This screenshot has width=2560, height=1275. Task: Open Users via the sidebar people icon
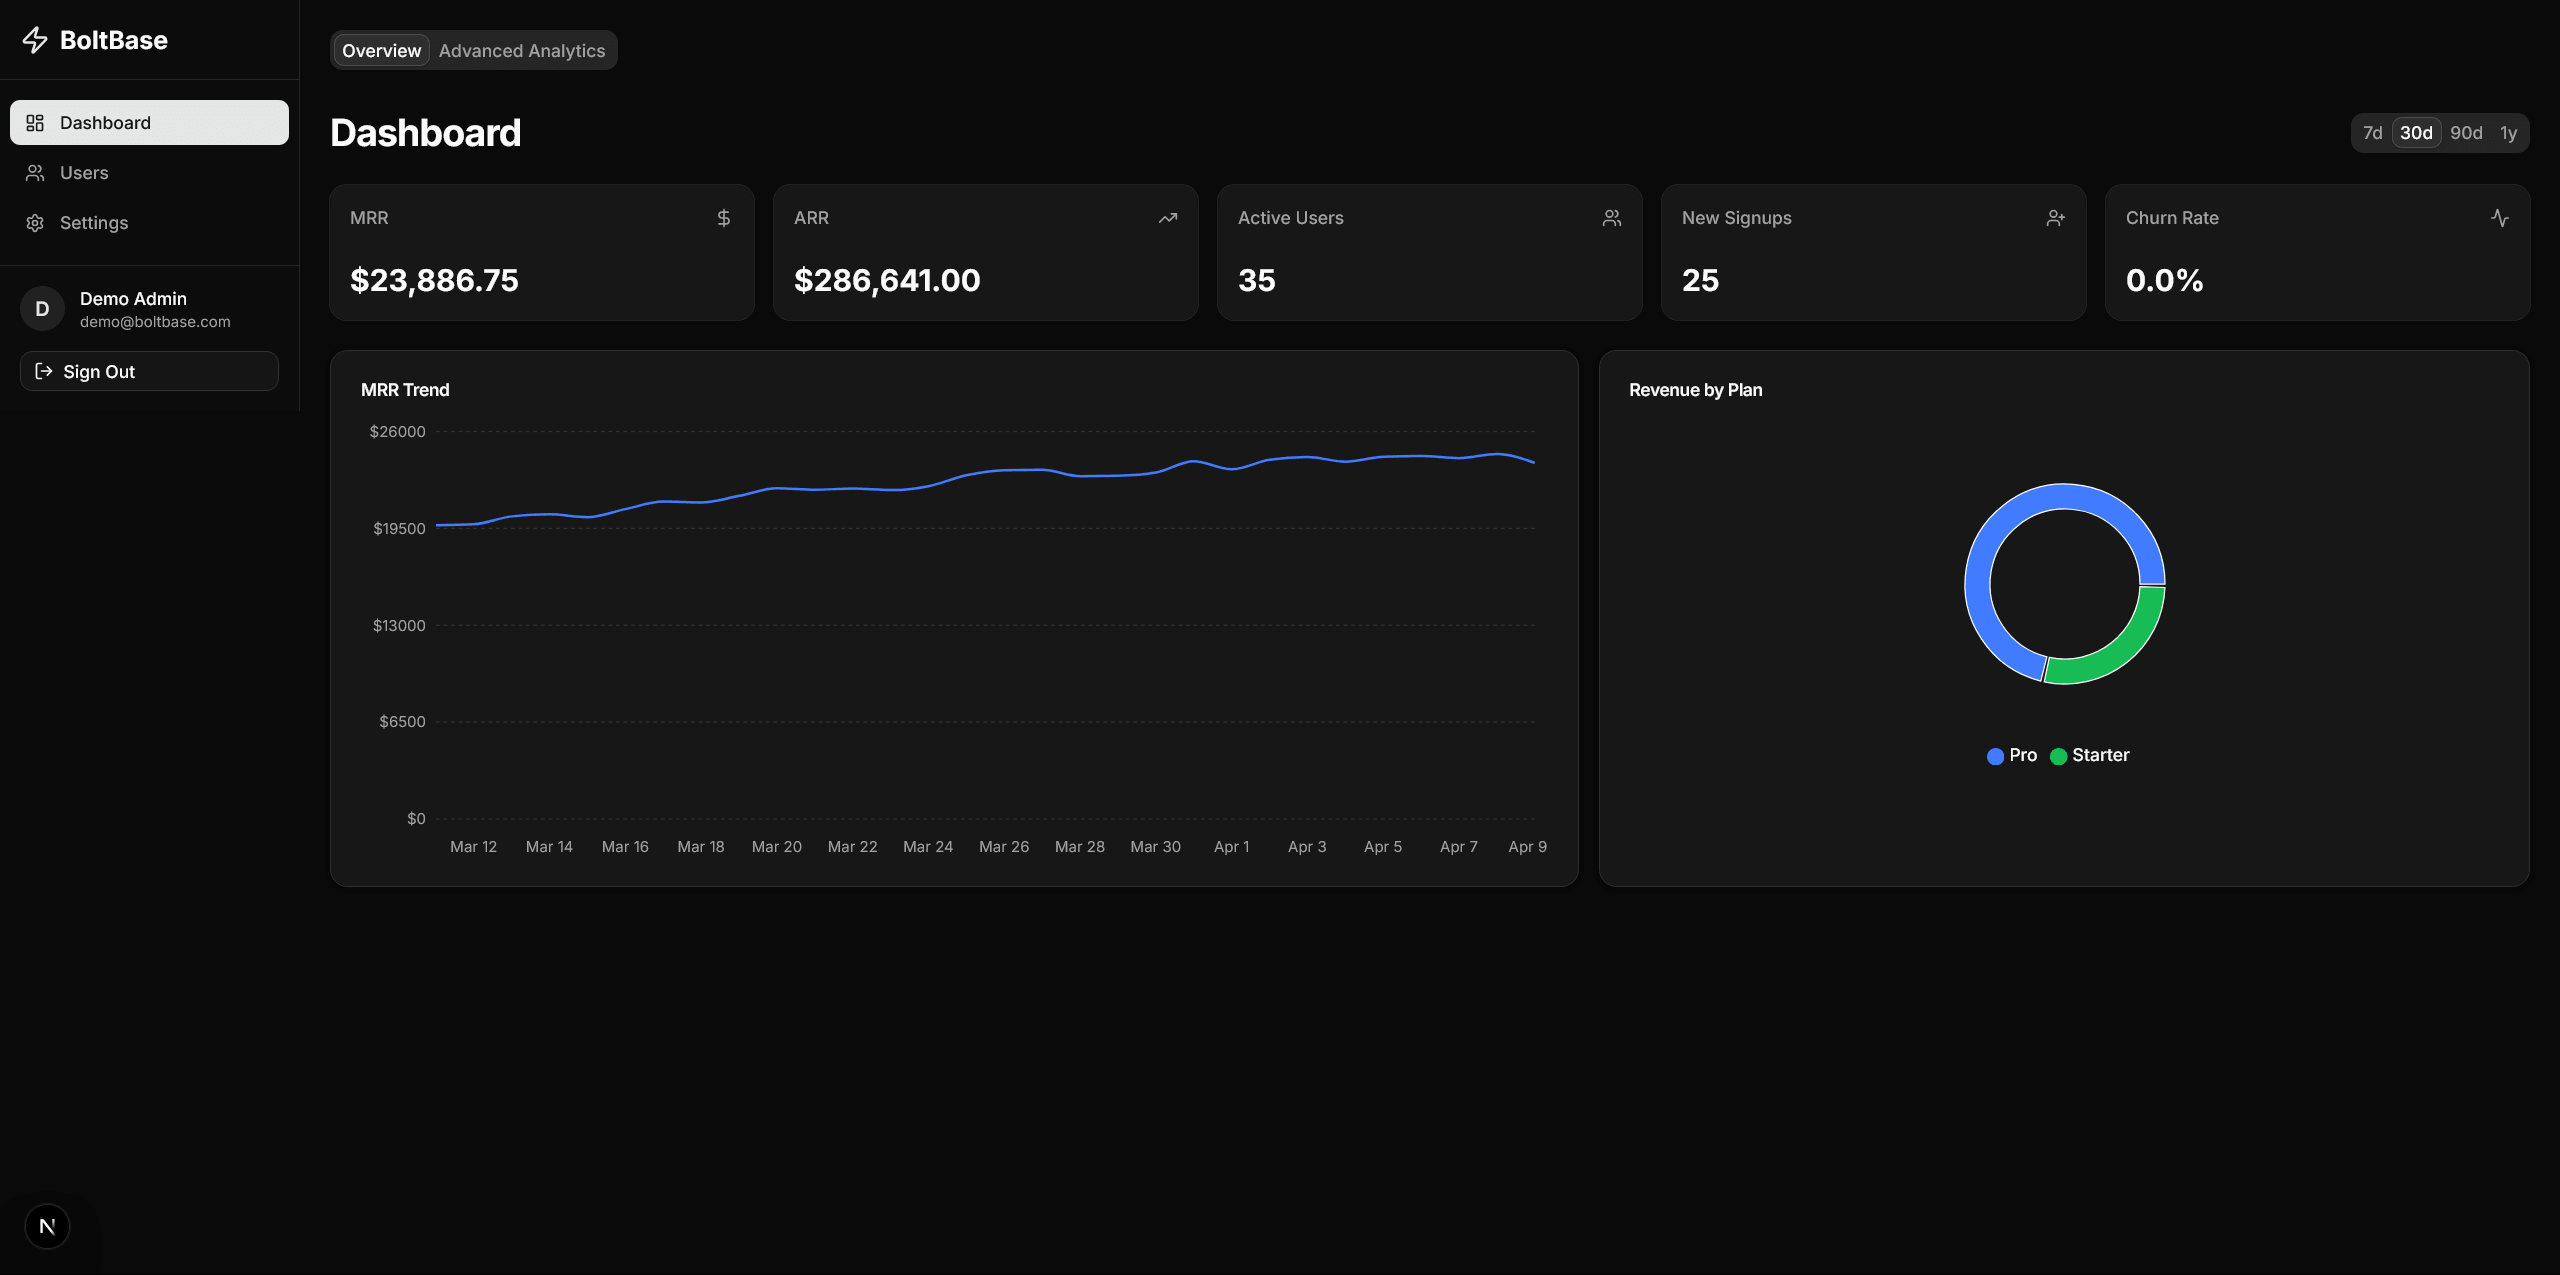pyautogui.click(x=35, y=172)
